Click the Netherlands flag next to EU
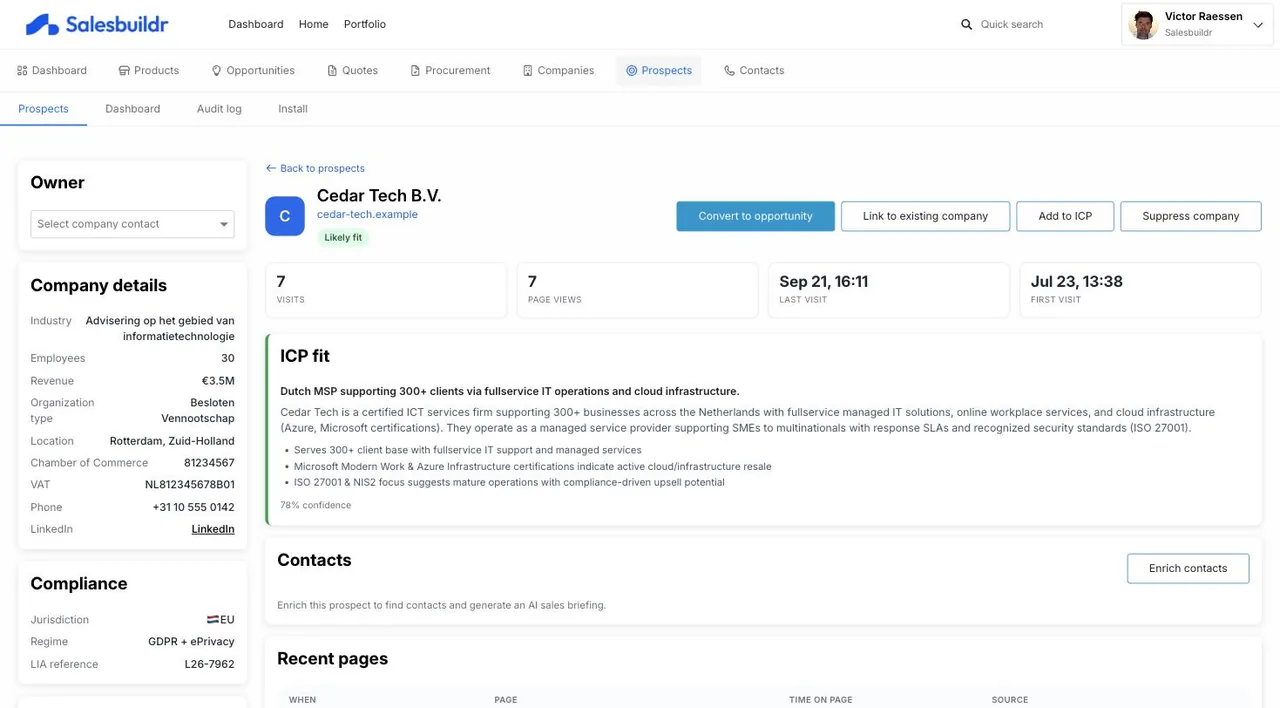Image resolution: width=1280 pixels, height=708 pixels. (x=213, y=620)
